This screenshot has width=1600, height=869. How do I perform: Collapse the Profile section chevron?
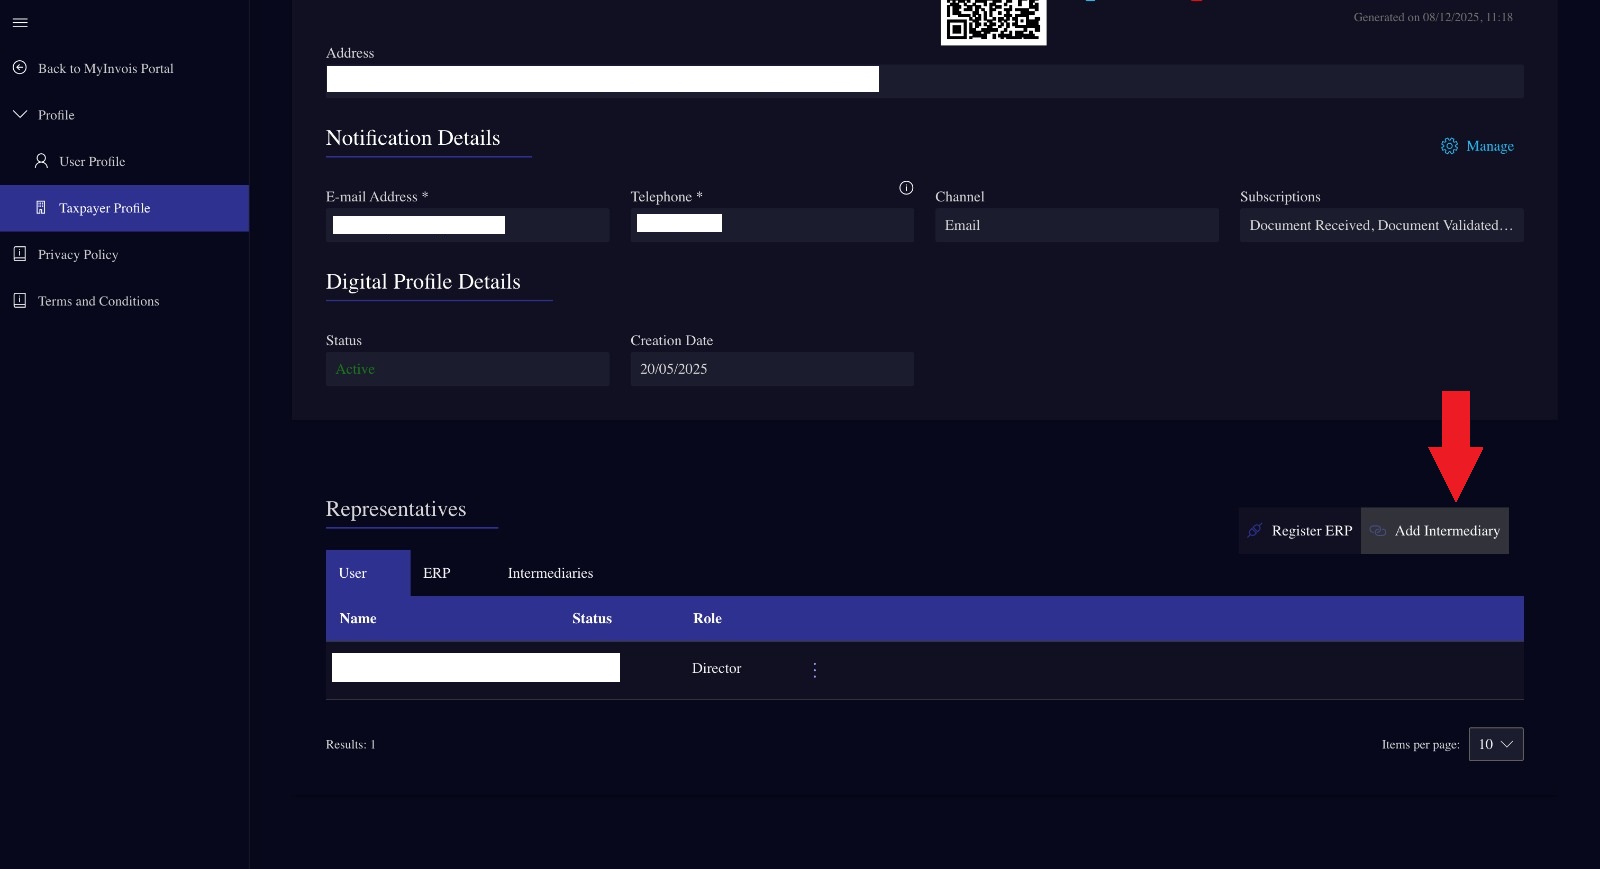(20, 115)
